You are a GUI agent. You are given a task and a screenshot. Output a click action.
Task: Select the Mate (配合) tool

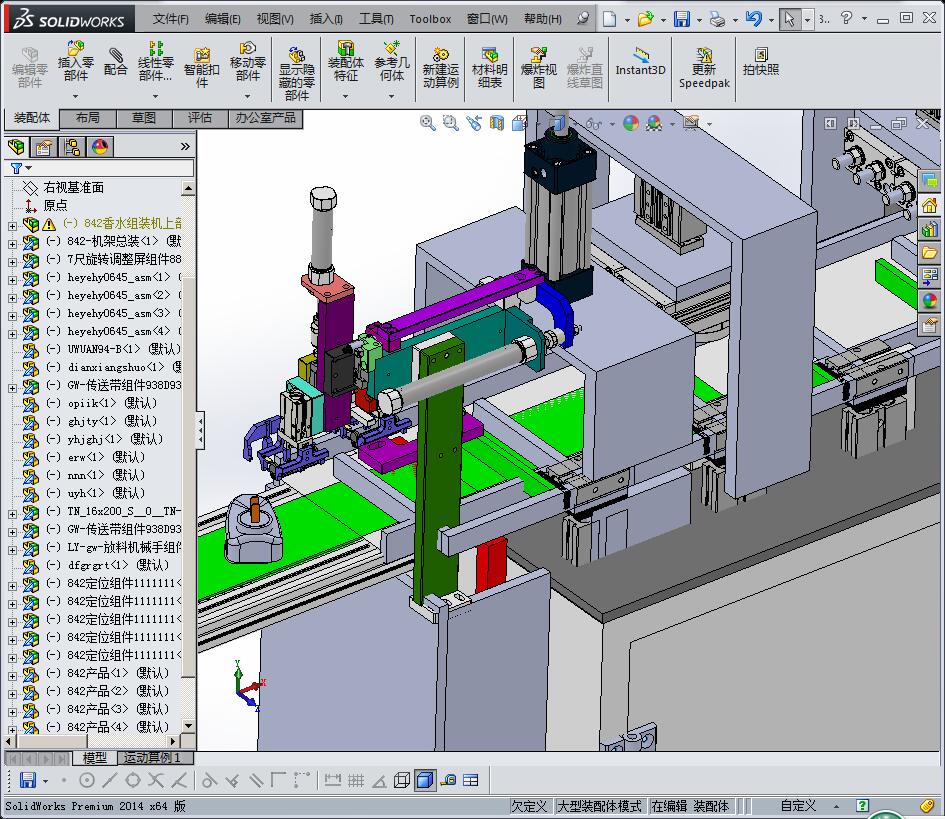tap(115, 61)
